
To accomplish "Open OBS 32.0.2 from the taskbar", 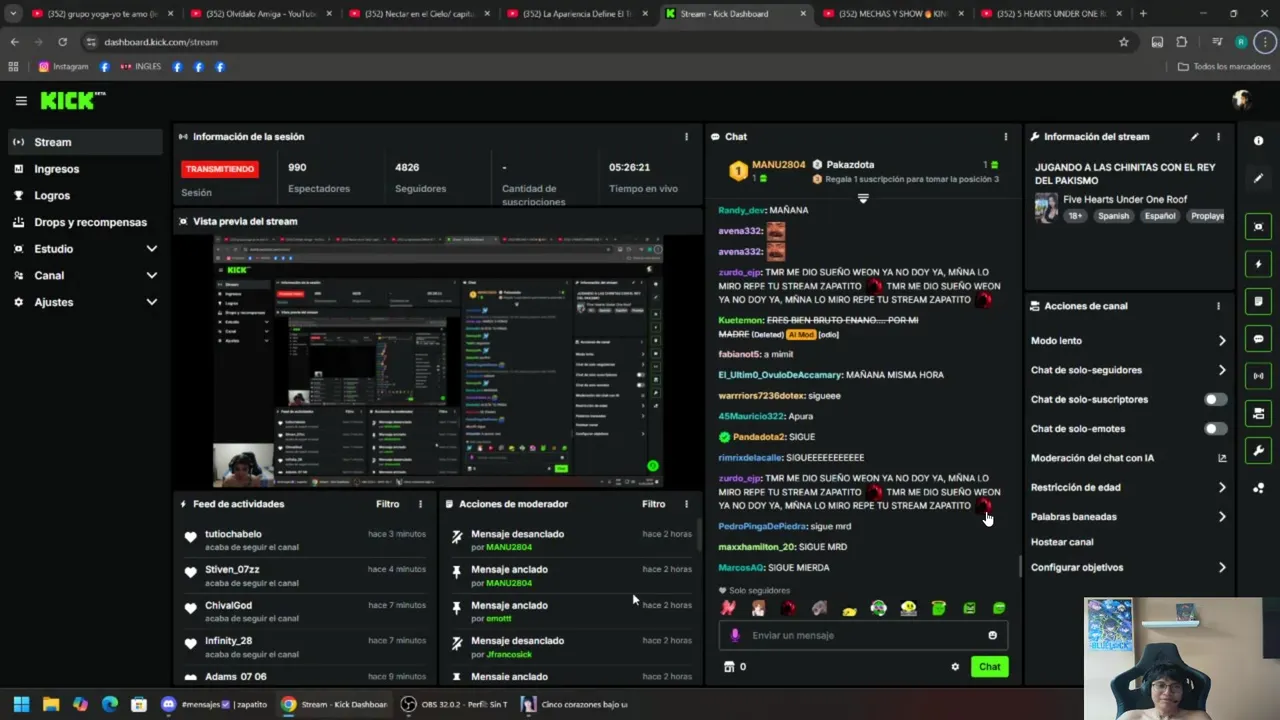I will point(453,704).
